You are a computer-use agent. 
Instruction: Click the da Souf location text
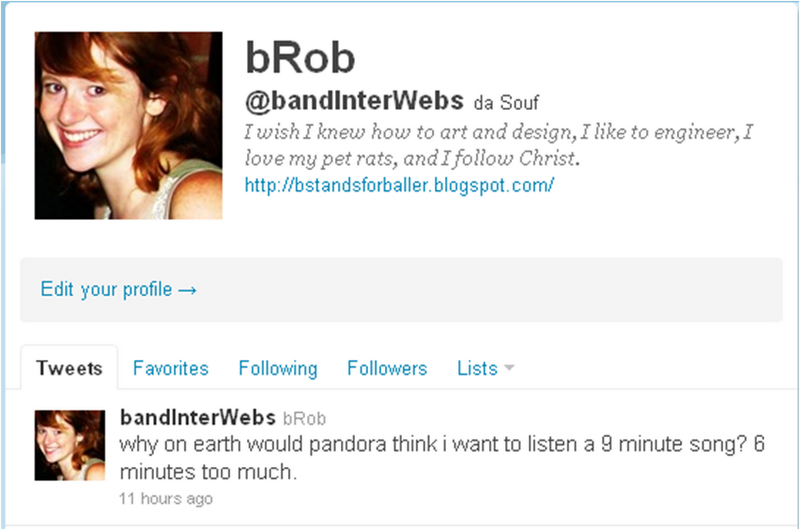[x=506, y=103]
